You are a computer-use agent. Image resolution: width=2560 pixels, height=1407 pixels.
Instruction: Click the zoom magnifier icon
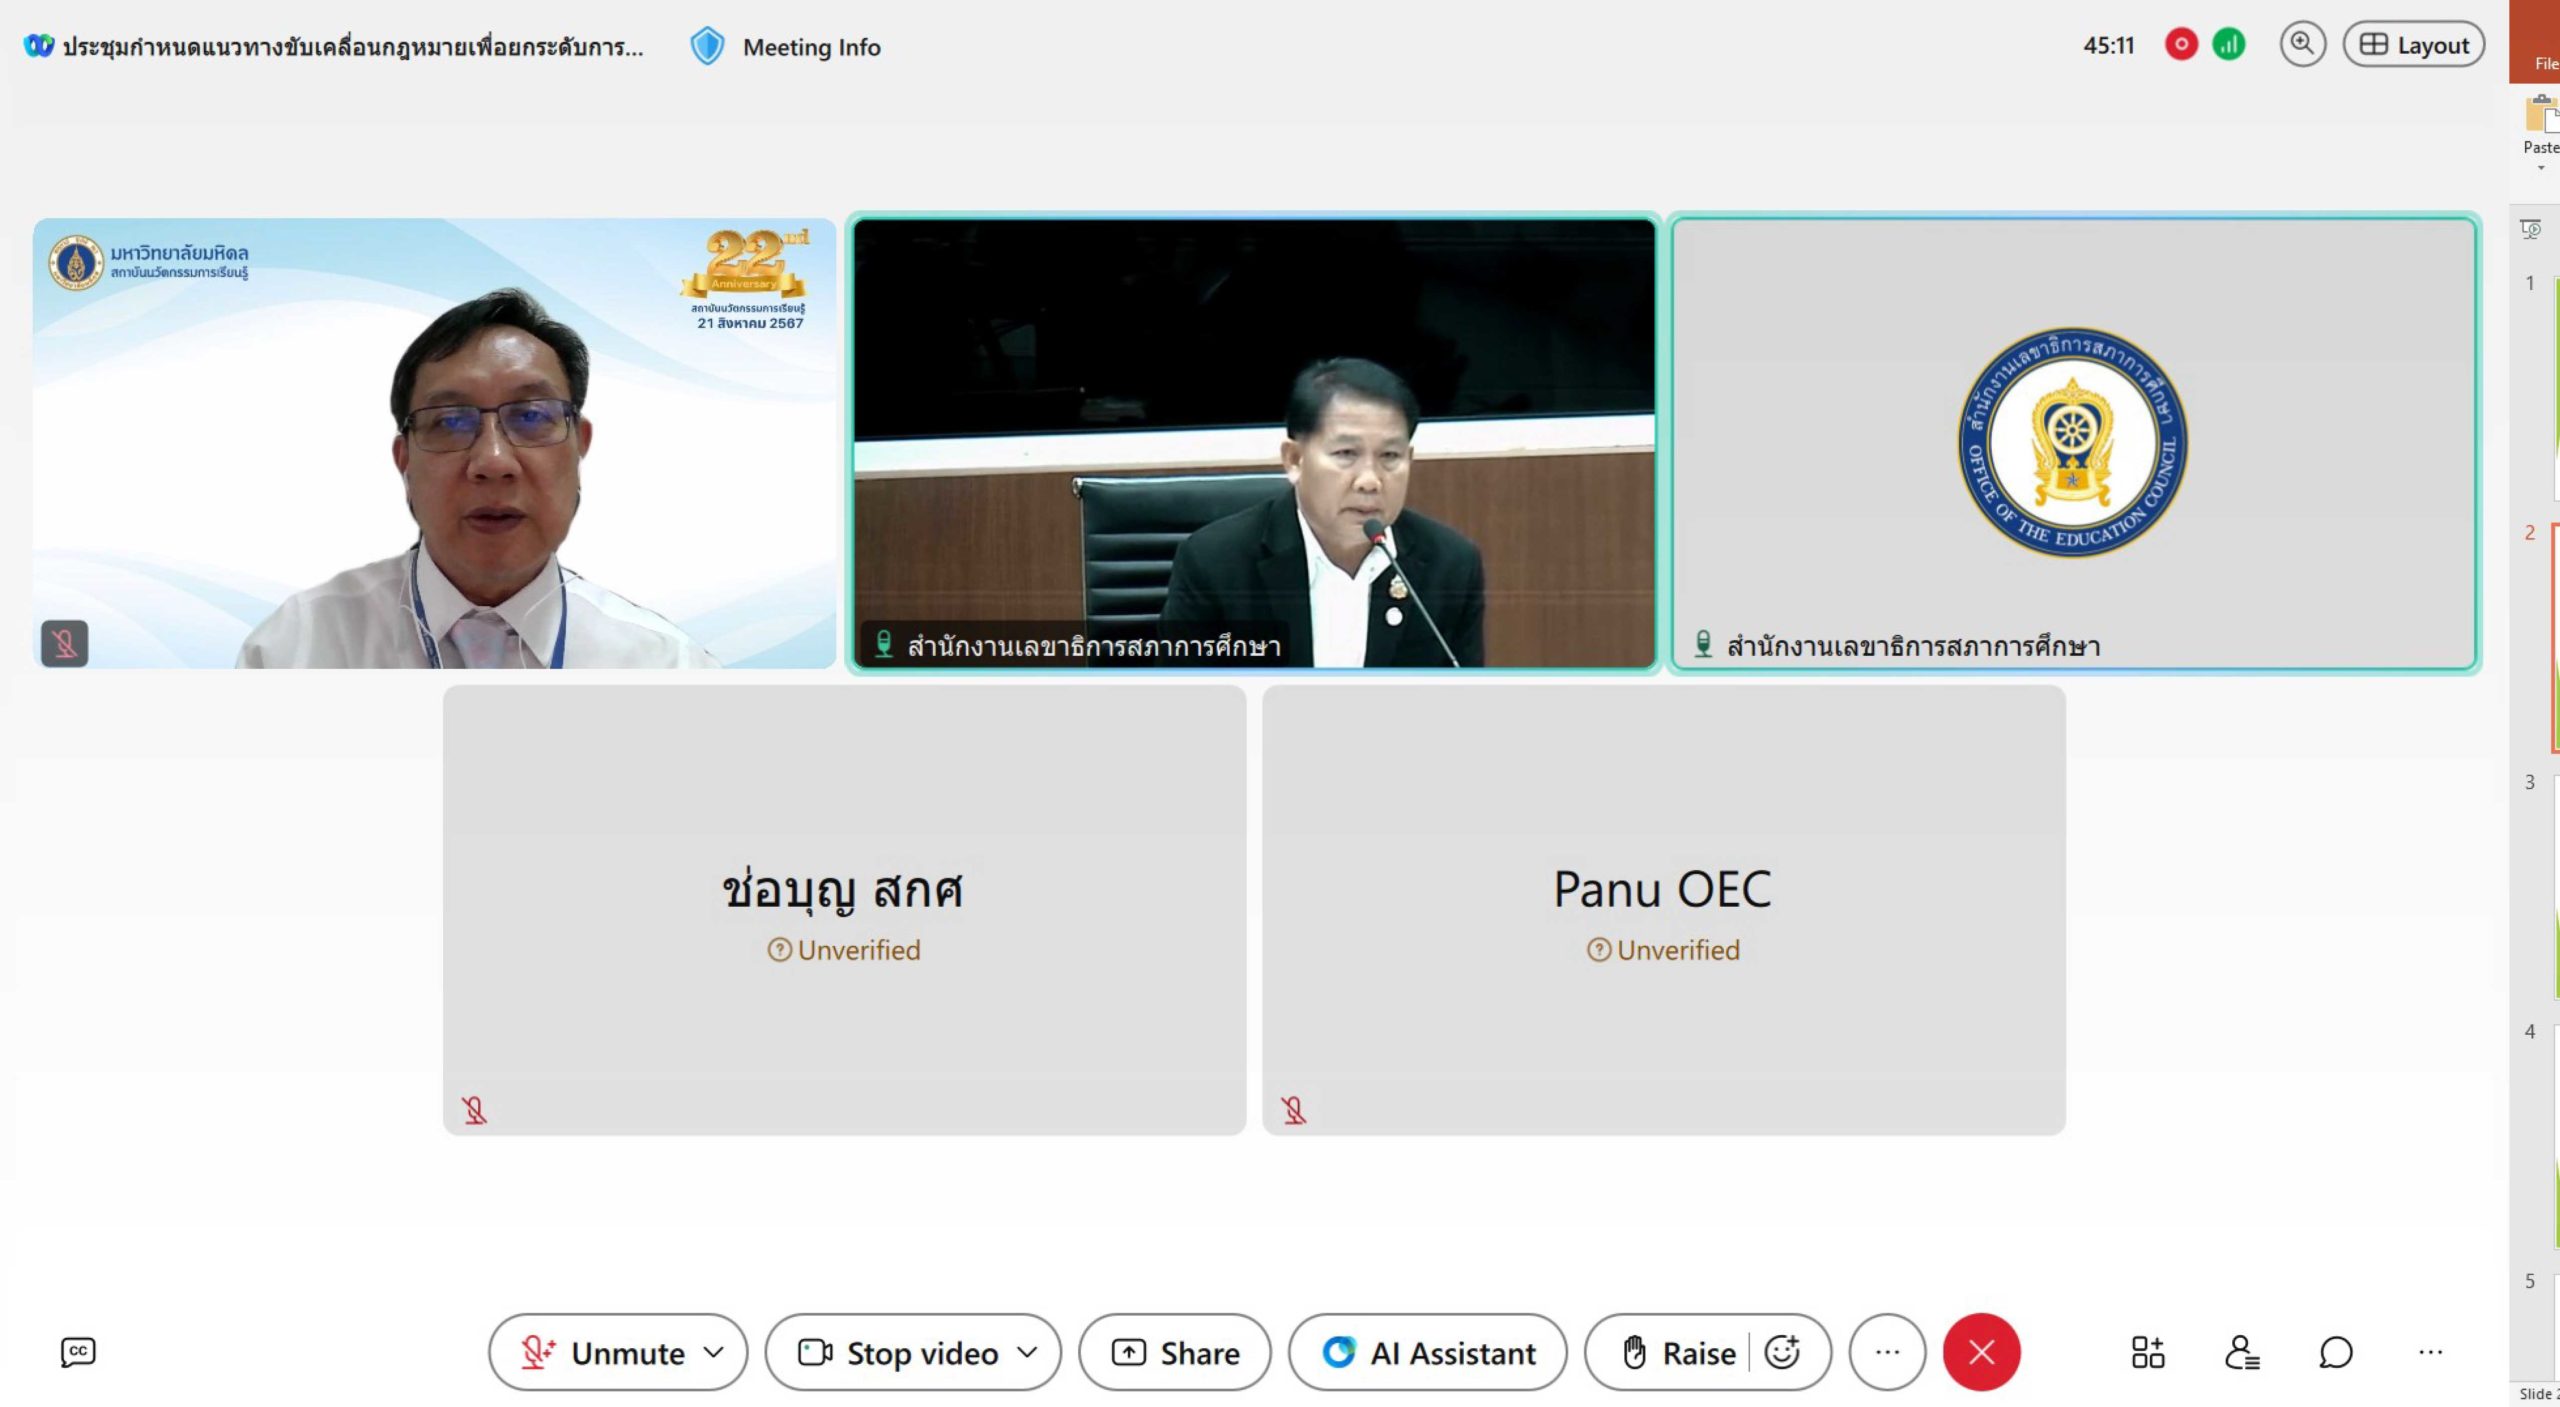click(2302, 45)
